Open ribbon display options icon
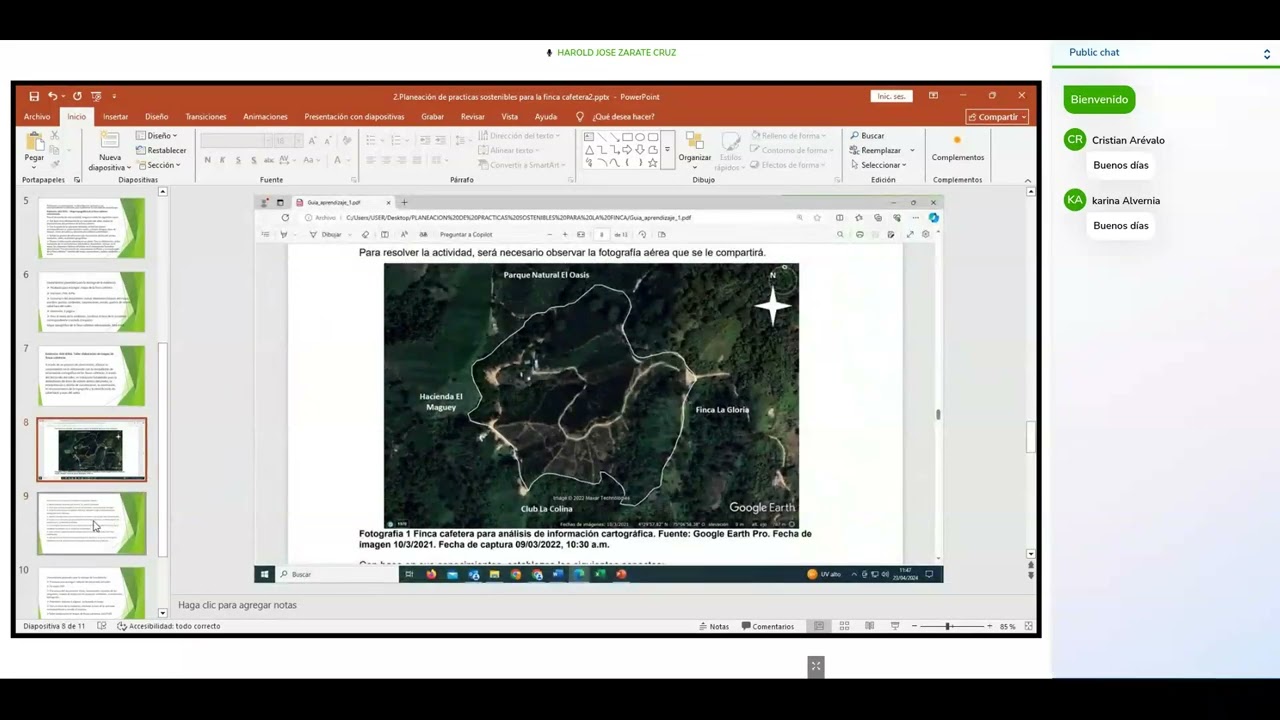Viewport: 1280px width, 720px height. (933, 96)
